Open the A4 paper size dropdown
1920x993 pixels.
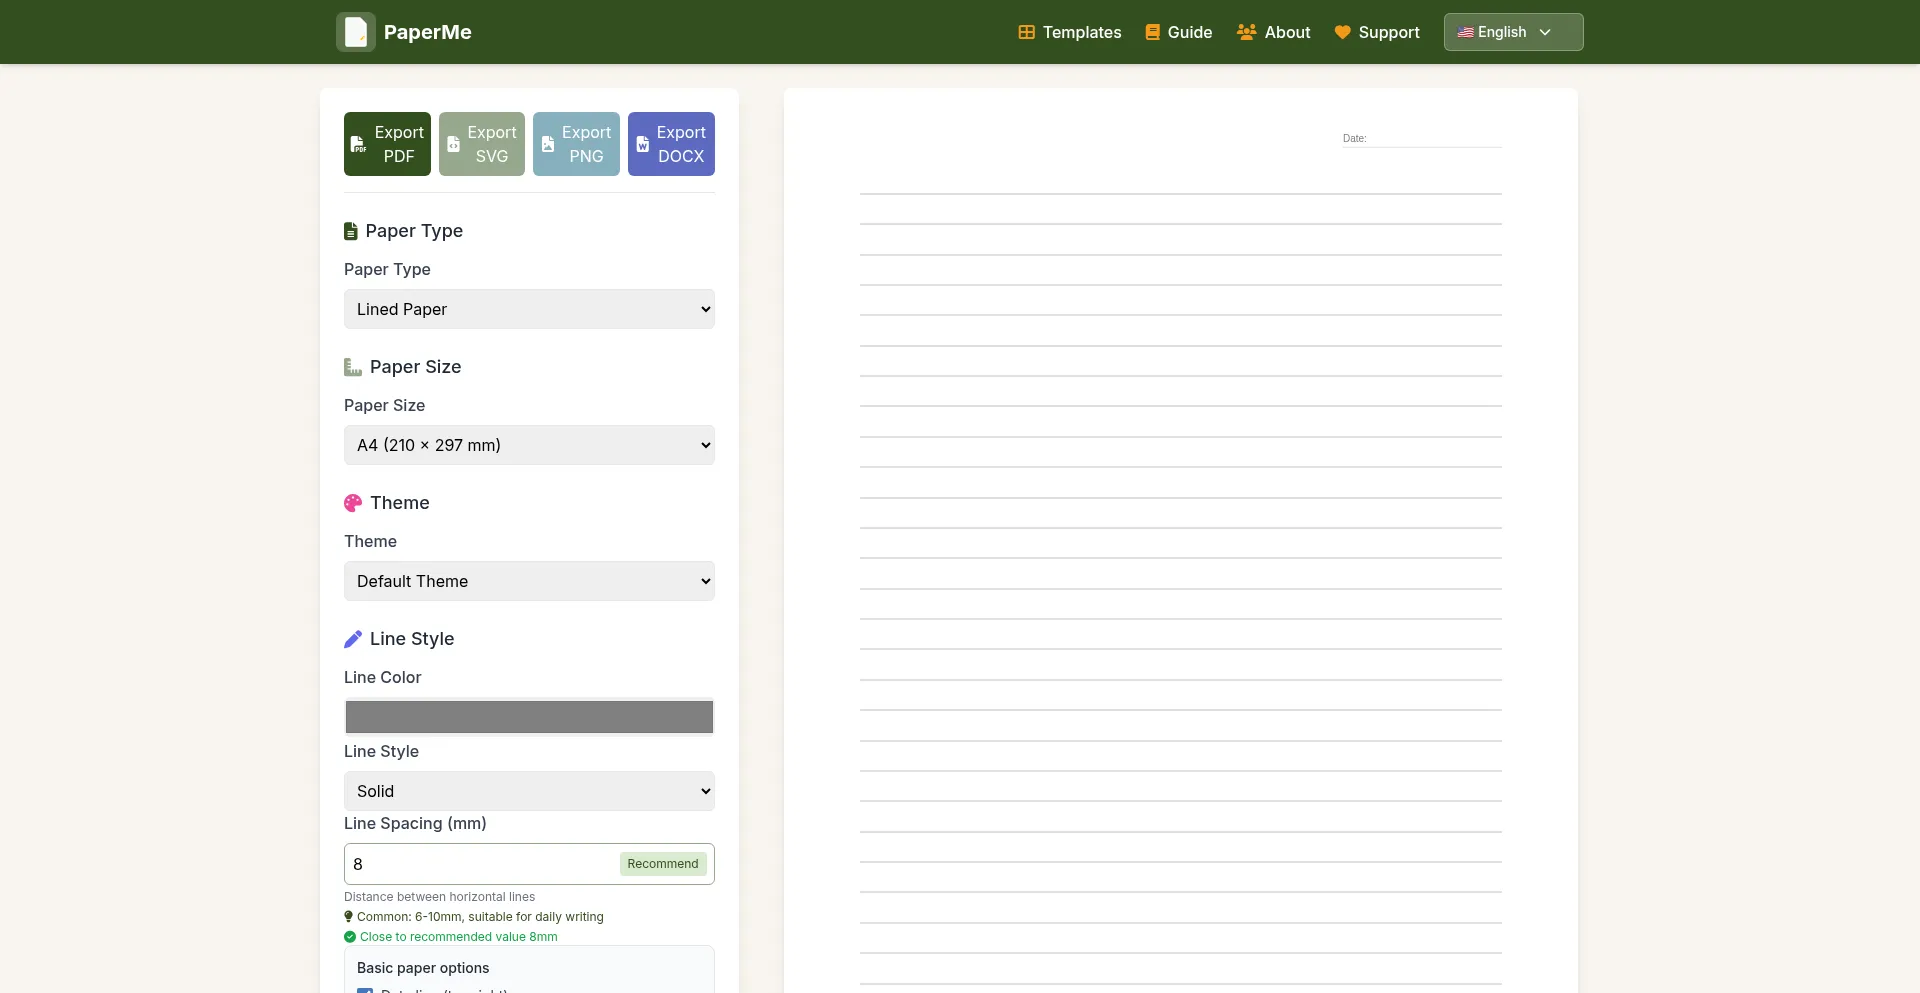tap(529, 445)
